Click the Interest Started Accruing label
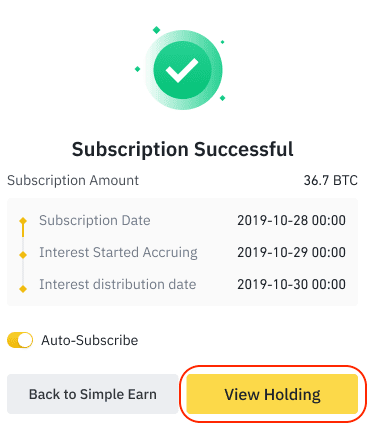The image size is (371, 429). point(118,253)
